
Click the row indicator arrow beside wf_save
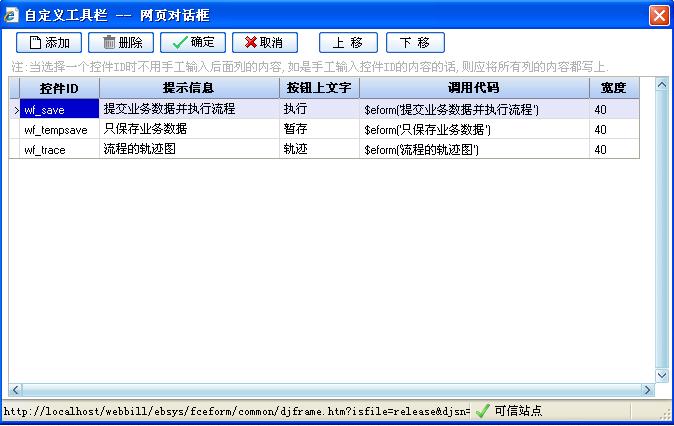(x=15, y=110)
